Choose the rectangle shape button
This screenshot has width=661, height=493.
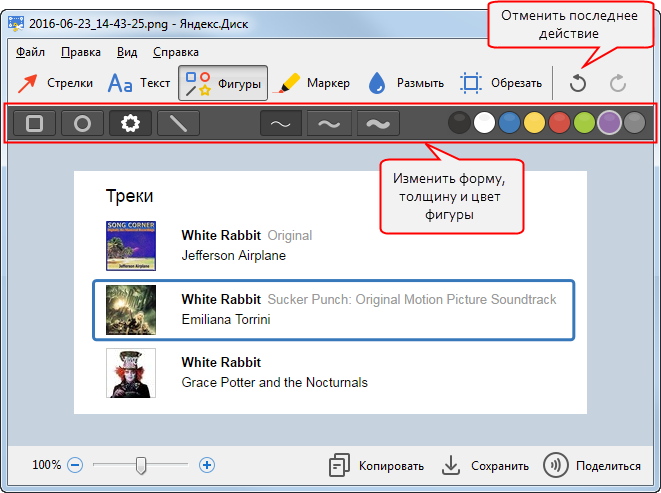tap(35, 123)
